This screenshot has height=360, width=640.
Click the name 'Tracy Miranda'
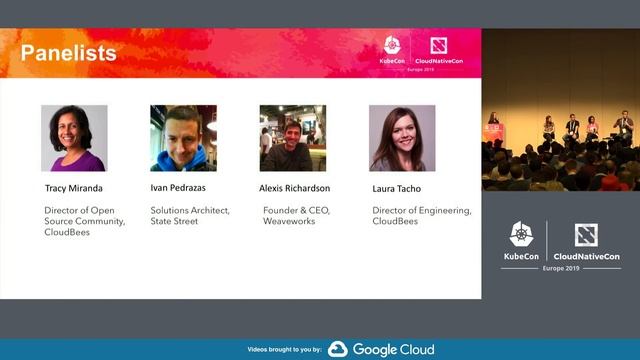pyautogui.click(x=73, y=188)
